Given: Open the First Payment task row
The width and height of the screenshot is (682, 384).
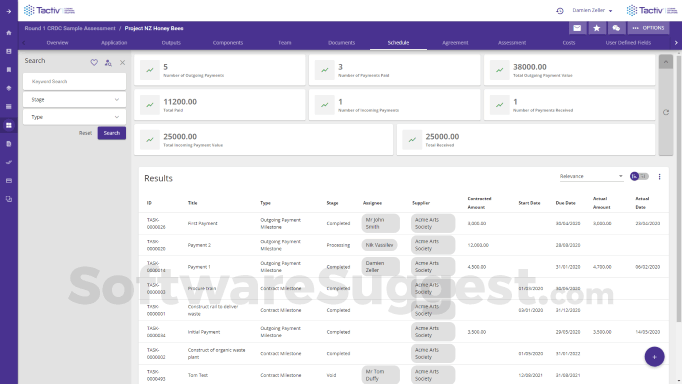Looking at the screenshot, I should point(404,223).
